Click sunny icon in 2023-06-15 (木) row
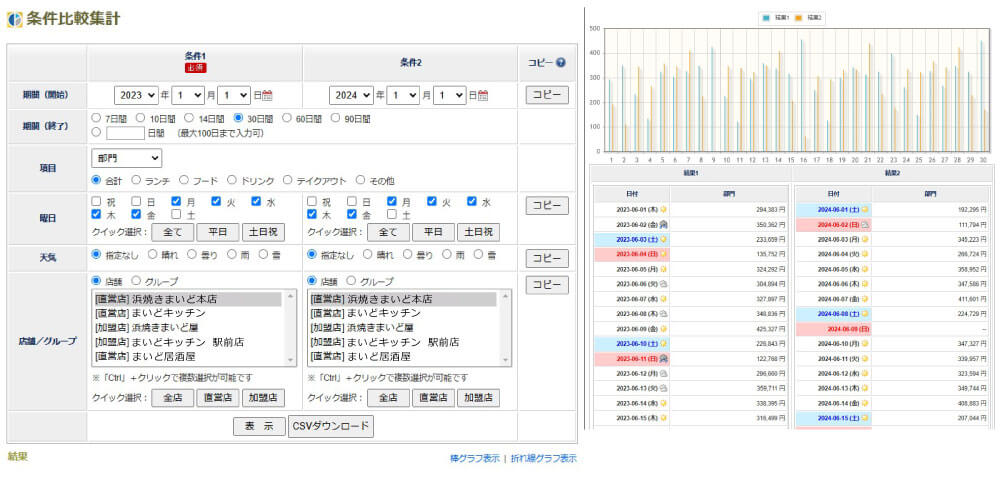Viewport: 1000px width, 480px height. [x=663, y=418]
